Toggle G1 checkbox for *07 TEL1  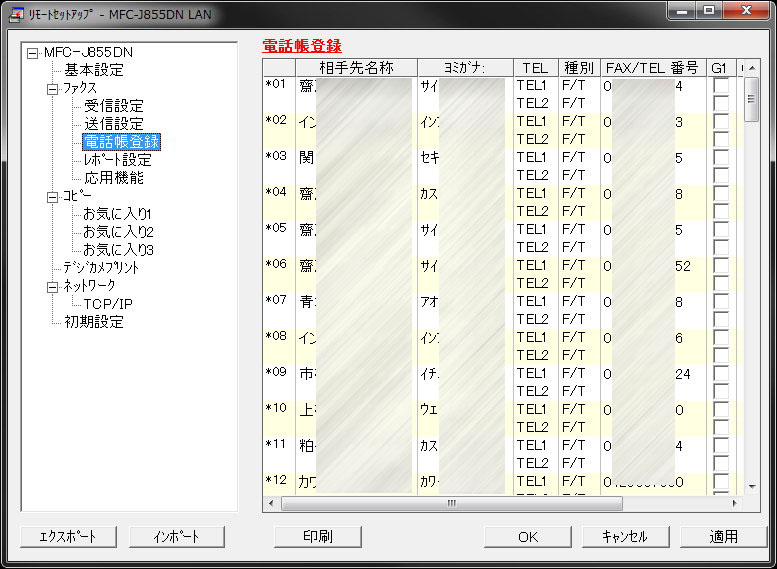click(721, 301)
